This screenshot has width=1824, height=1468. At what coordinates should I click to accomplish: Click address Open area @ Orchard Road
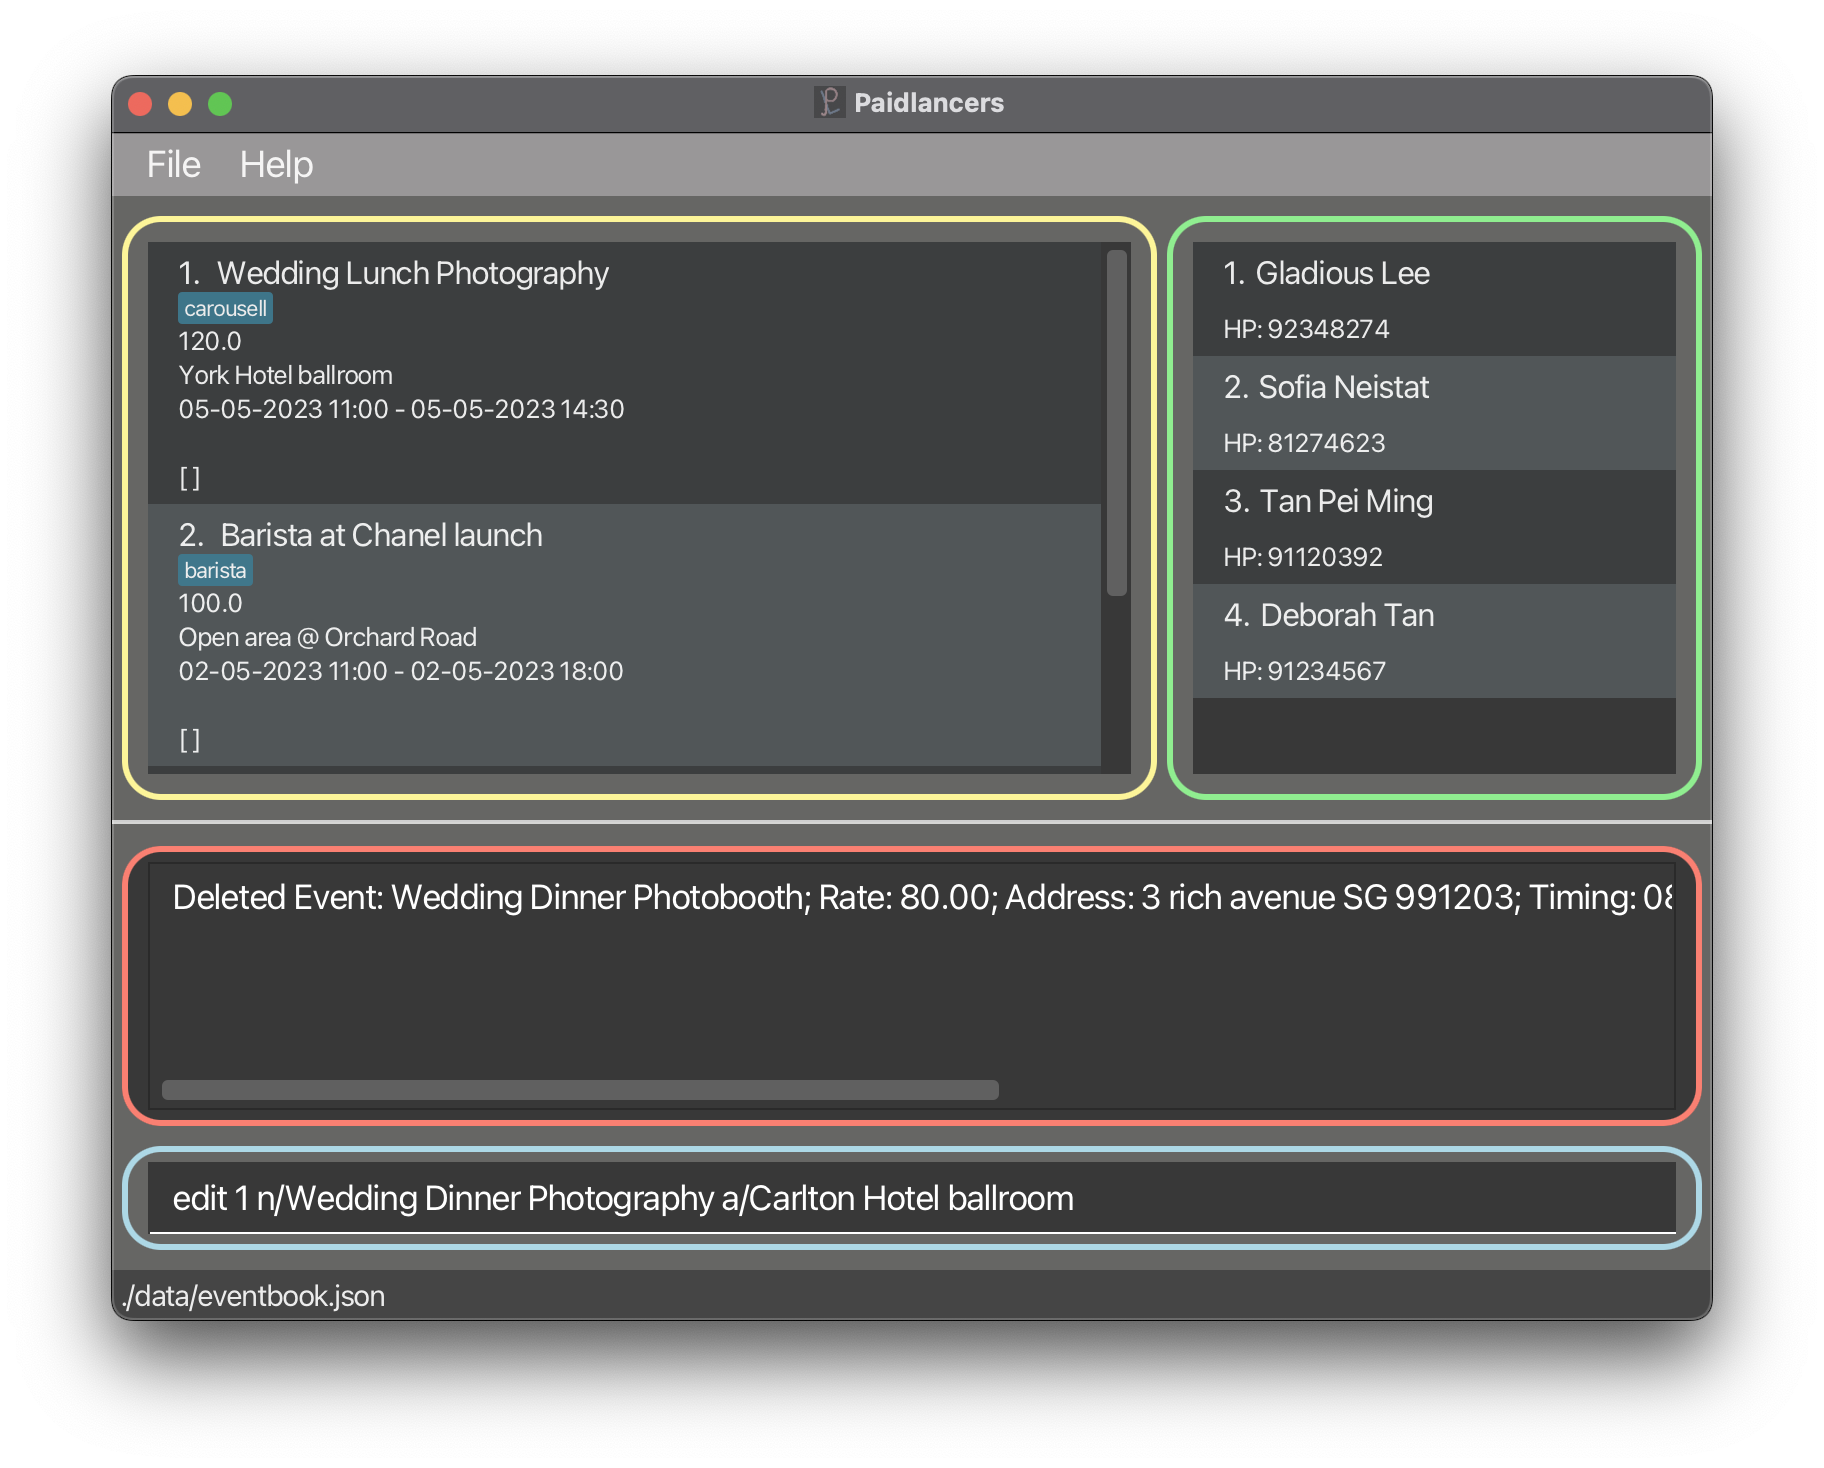point(327,637)
